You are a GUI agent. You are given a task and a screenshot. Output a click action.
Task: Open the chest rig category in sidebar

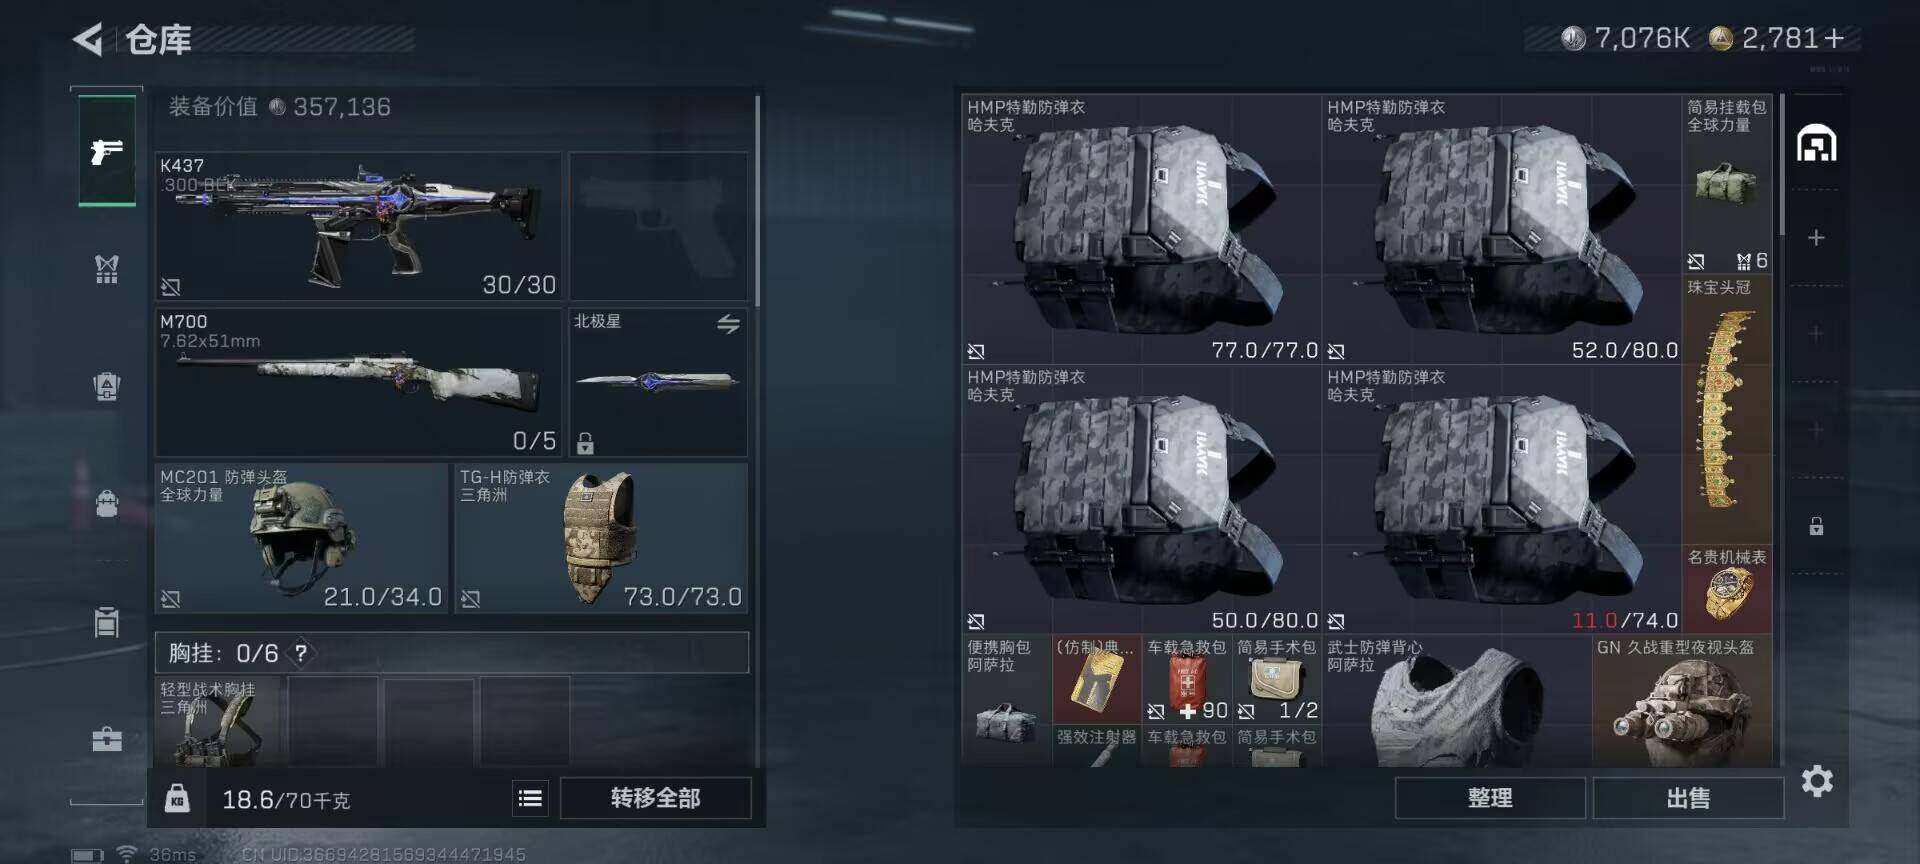click(x=107, y=268)
